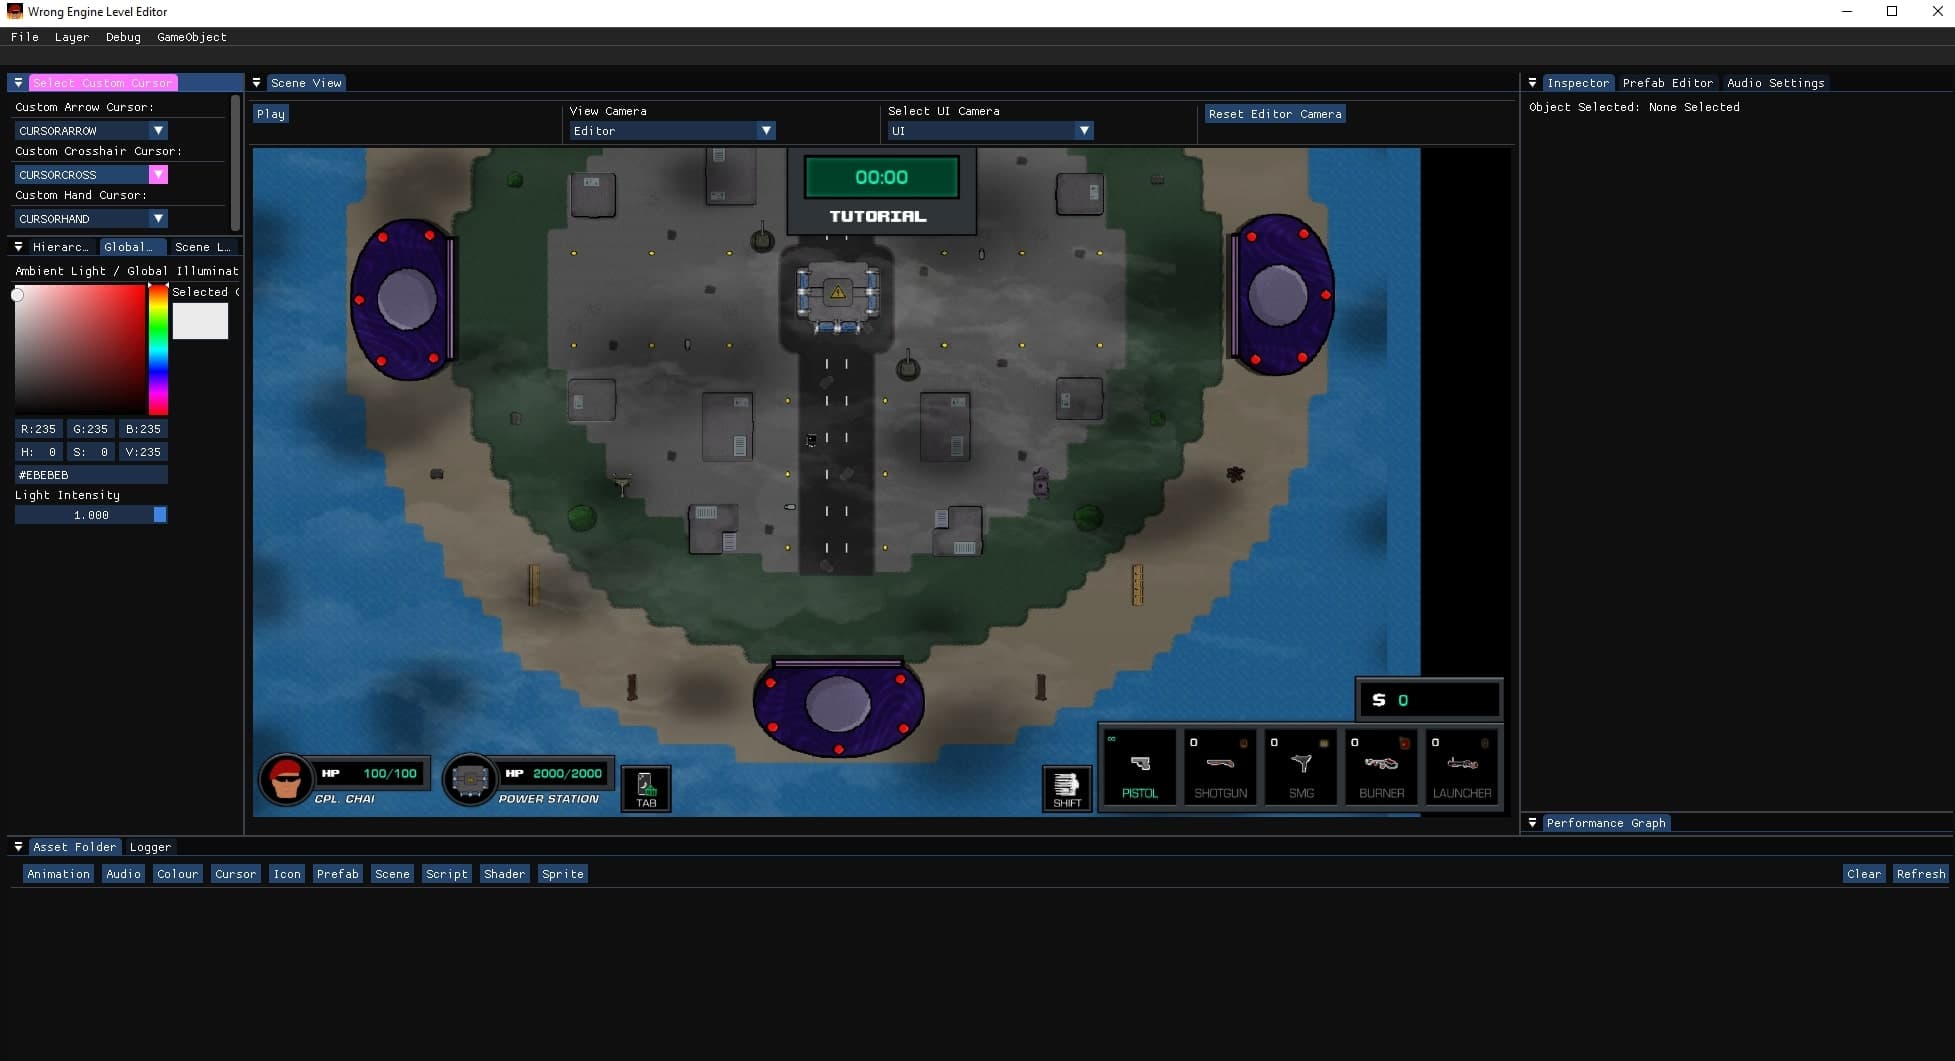Select the Launcher weapon slot icon
Screen dimensions: 1955x1061
click(x=1462, y=767)
